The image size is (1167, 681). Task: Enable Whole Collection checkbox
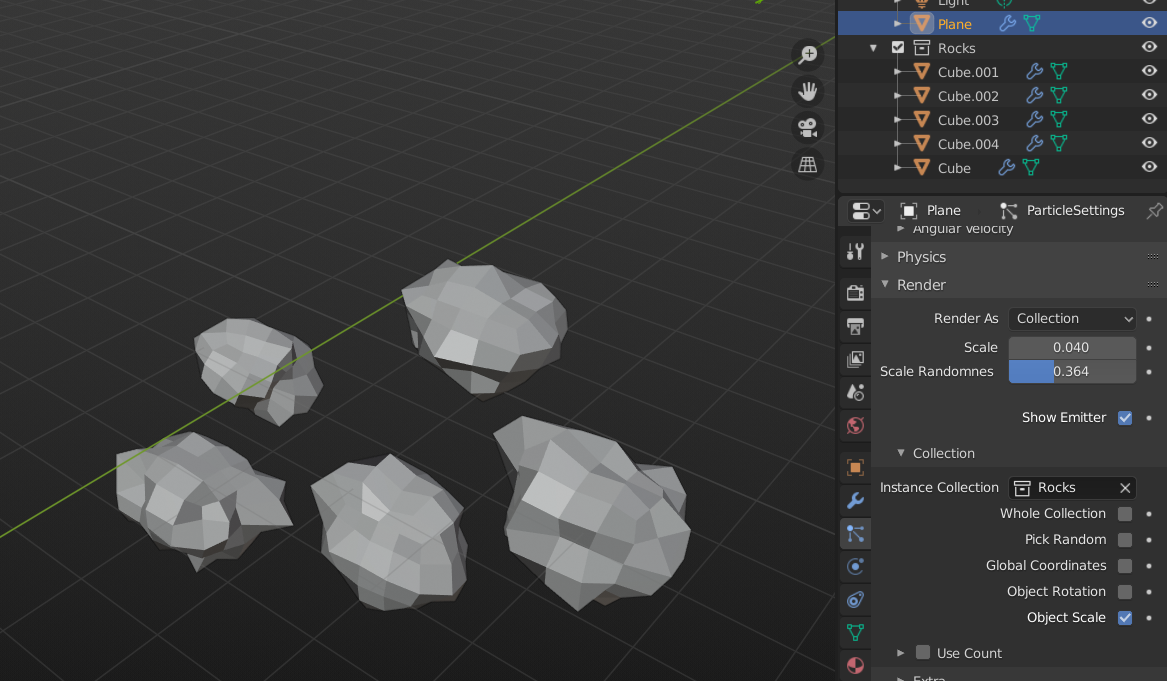1125,514
